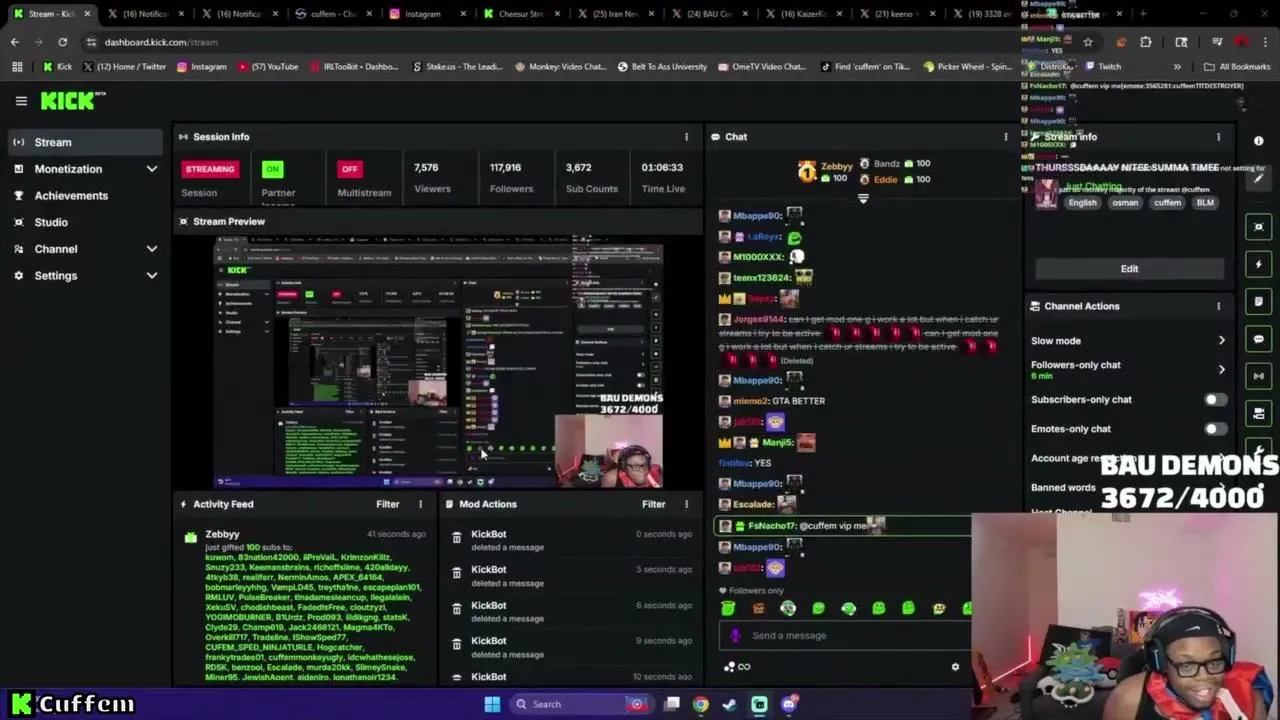Click the Edit stream info button
Viewport: 1280px width, 720px height.
click(x=1129, y=268)
